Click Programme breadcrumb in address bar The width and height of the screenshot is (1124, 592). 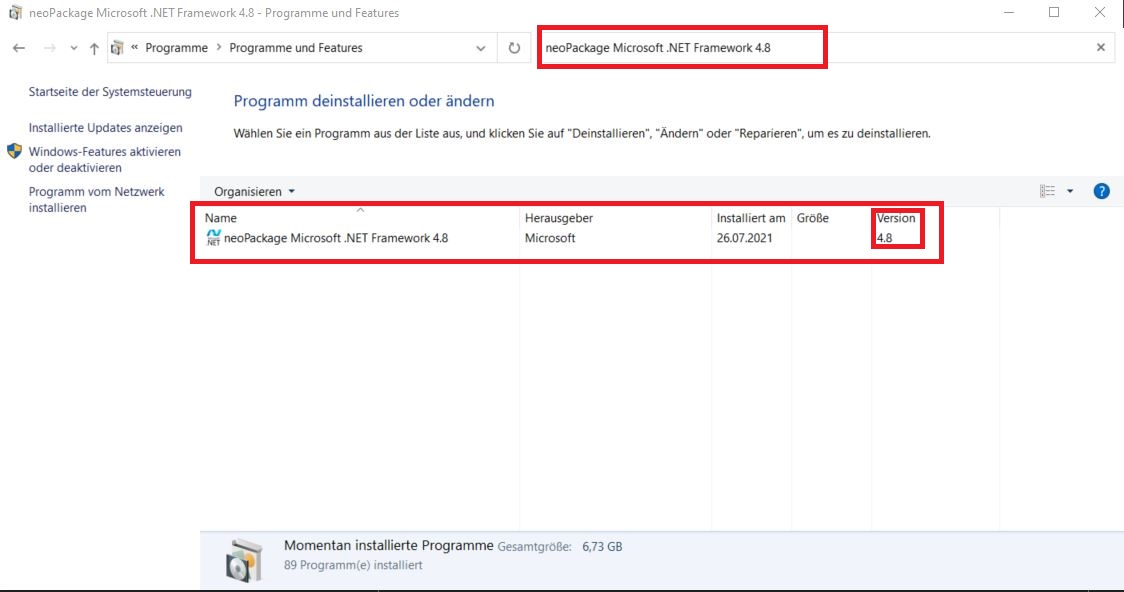[176, 48]
